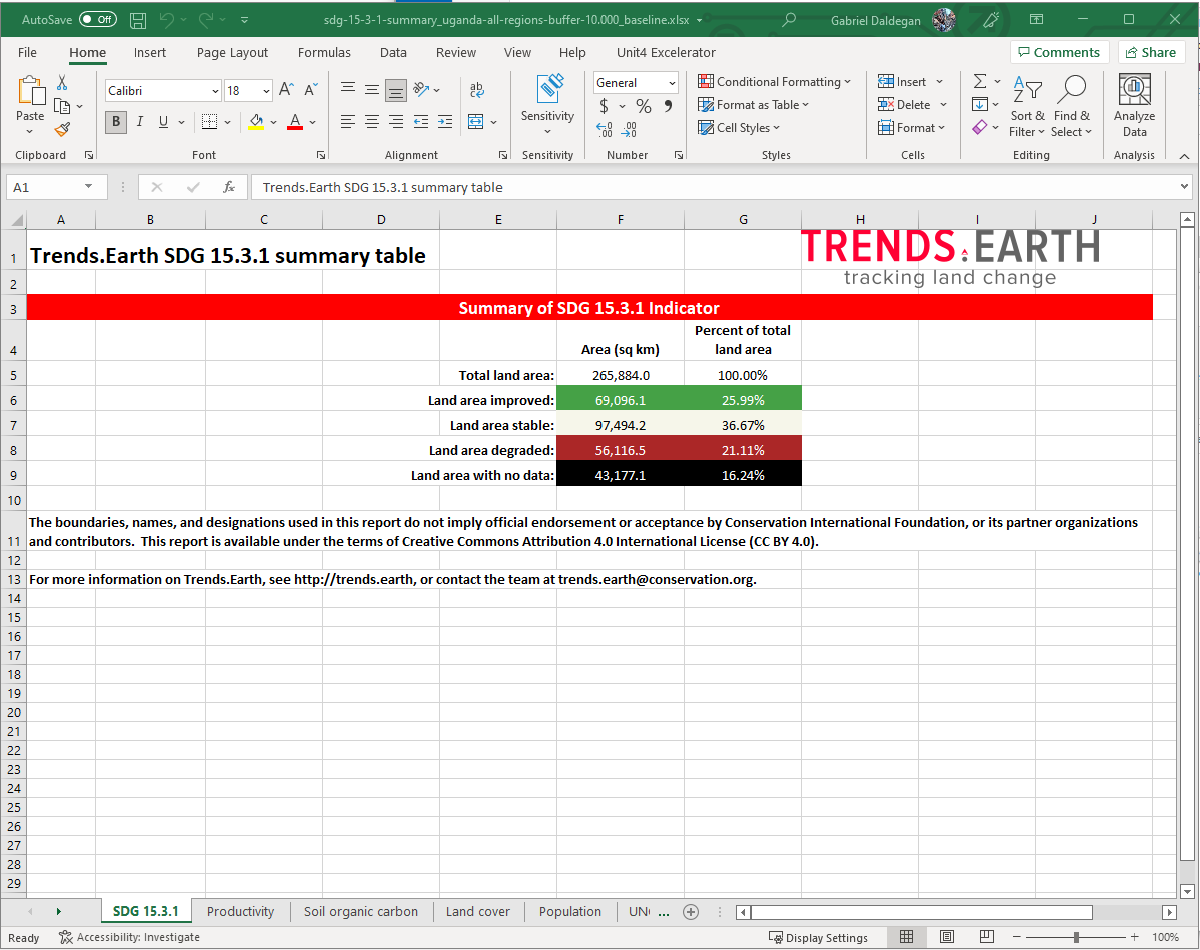Screen dimensions: 1200x950
Task: Click the Share button
Action: click(x=1150, y=52)
